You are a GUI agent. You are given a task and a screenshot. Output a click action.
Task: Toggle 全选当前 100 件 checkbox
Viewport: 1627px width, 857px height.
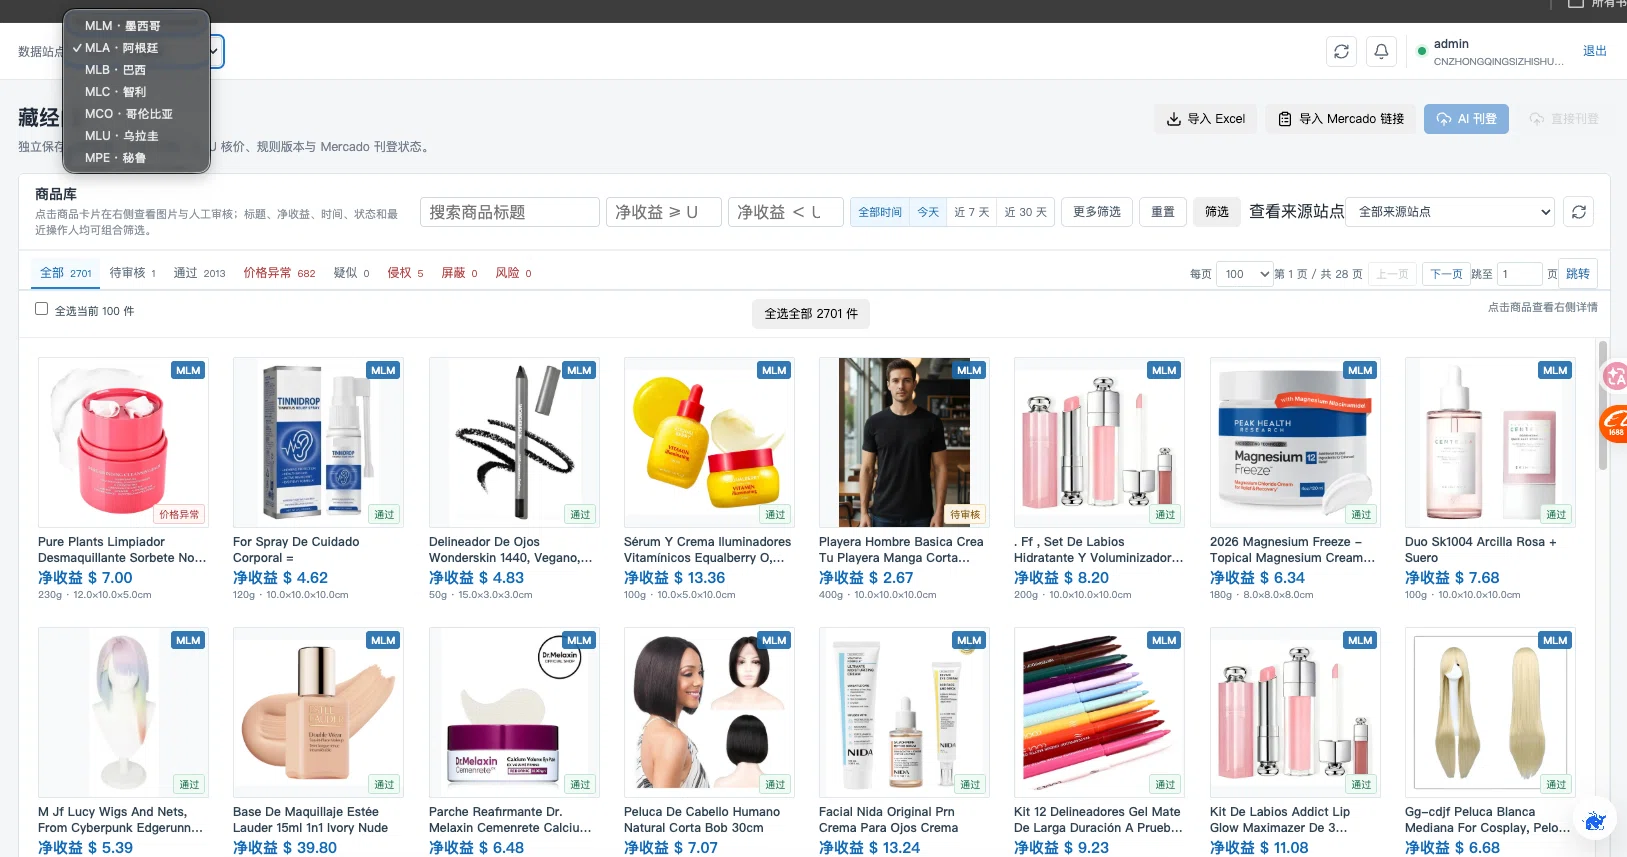point(41,309)
